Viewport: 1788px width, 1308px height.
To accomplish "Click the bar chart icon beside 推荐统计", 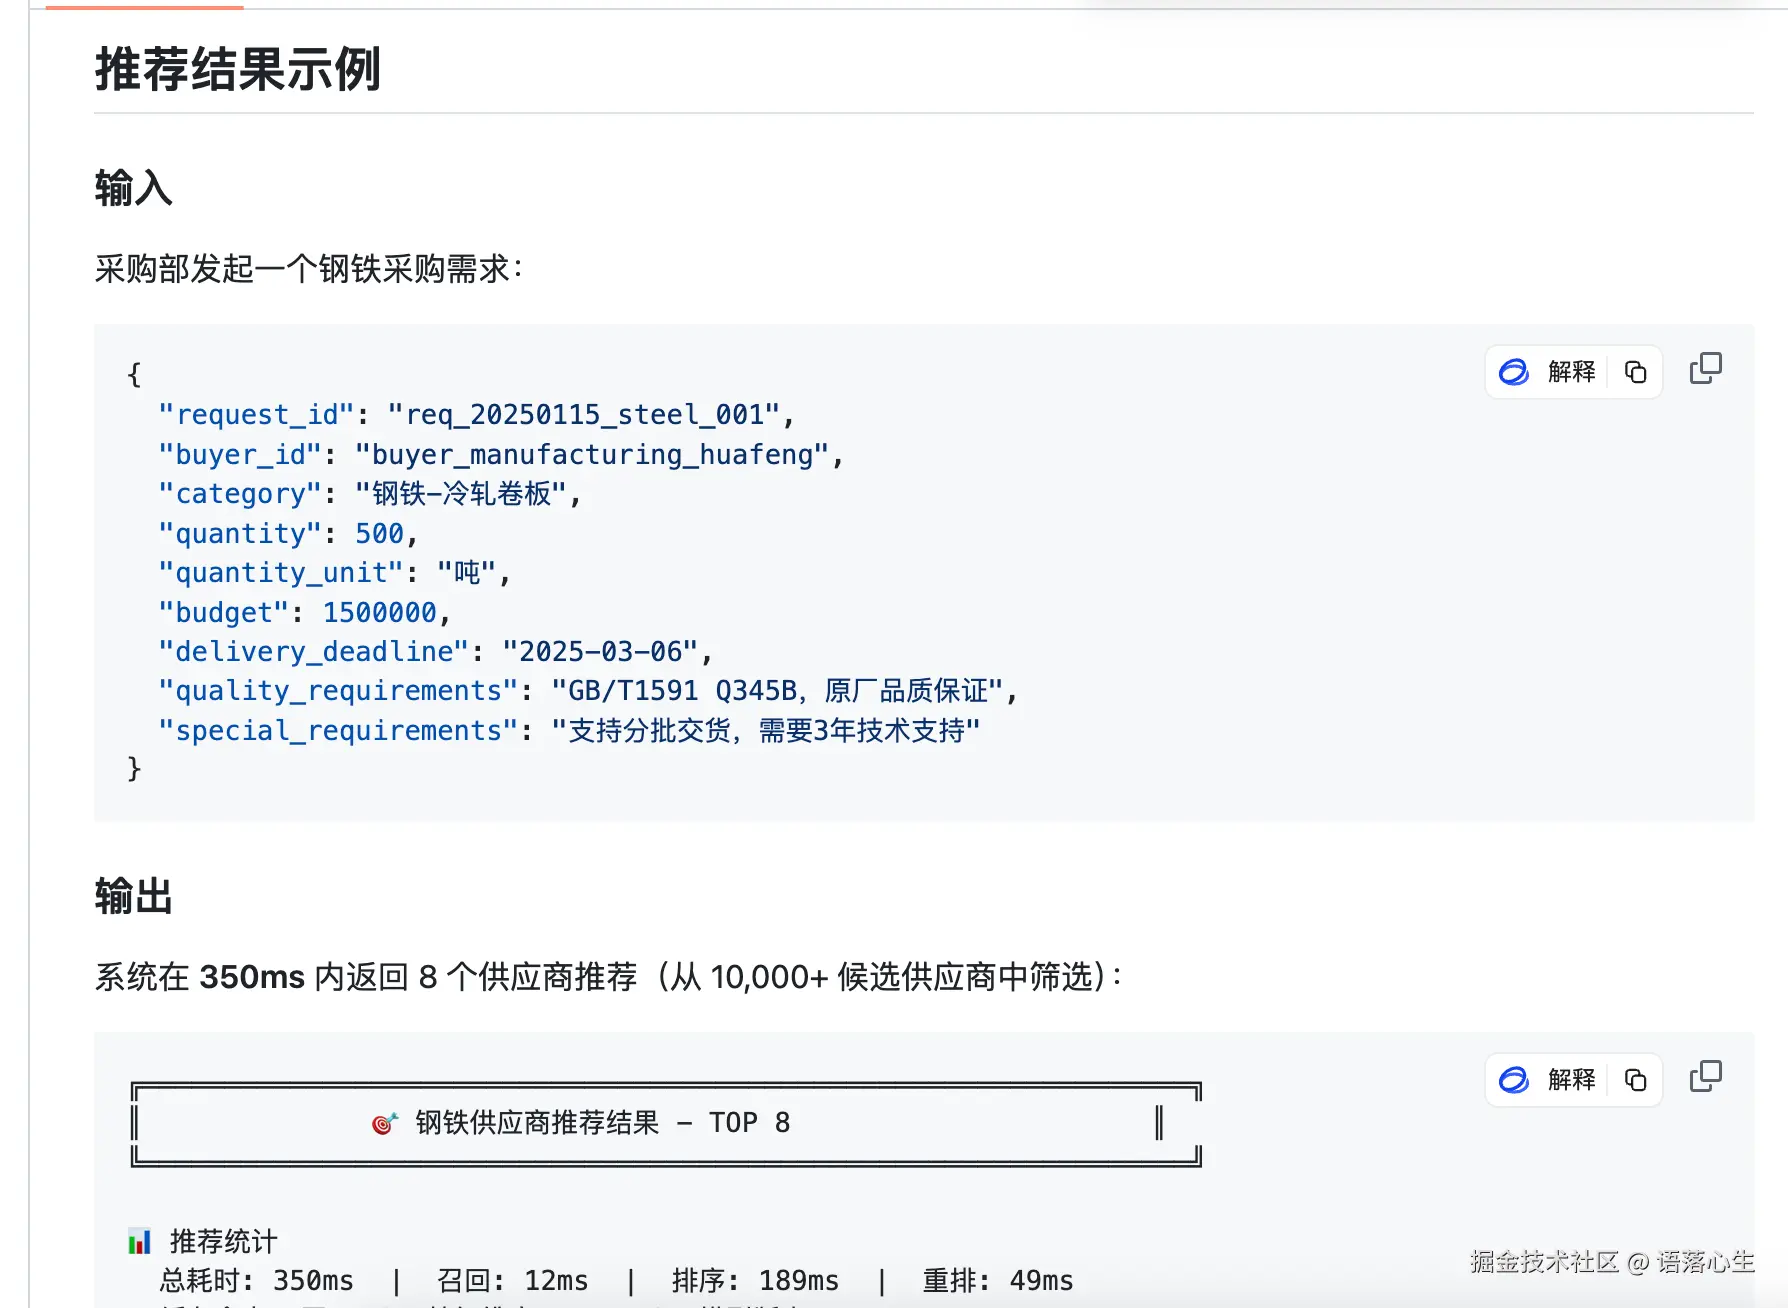I will pos(140,1240).
